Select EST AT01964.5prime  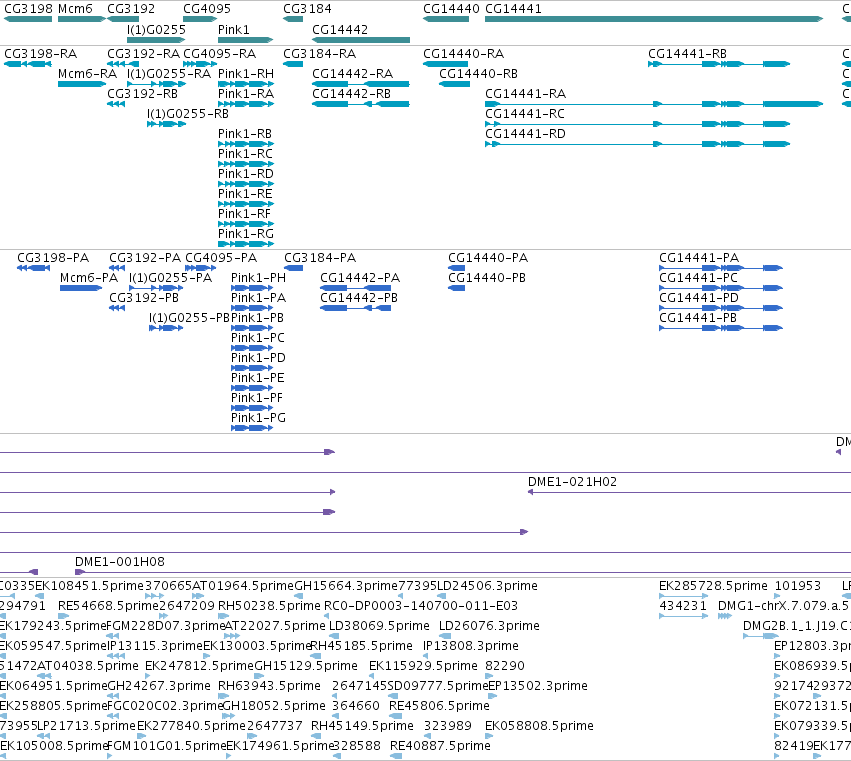click(243, 586)
